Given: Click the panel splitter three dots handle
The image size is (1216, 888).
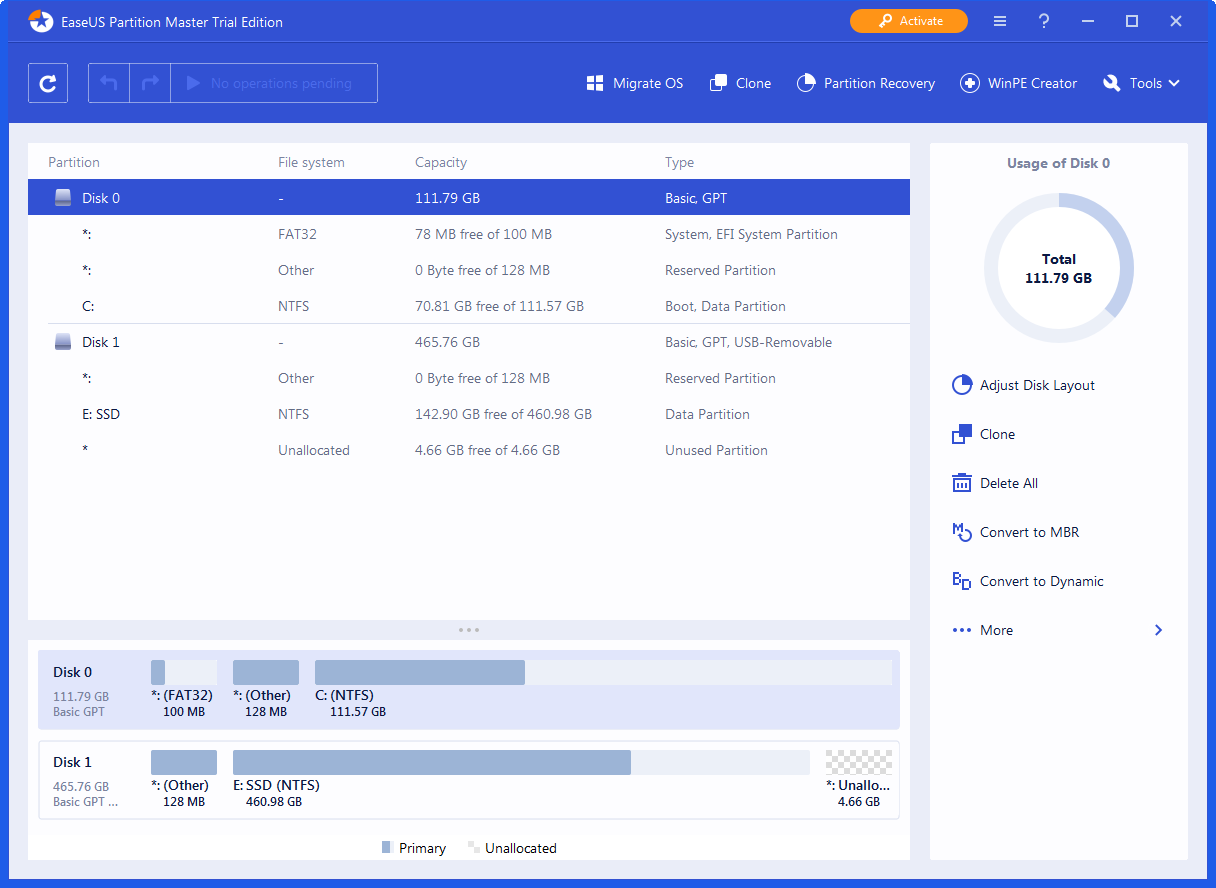Looking at the screenshot, I should 469,630.
